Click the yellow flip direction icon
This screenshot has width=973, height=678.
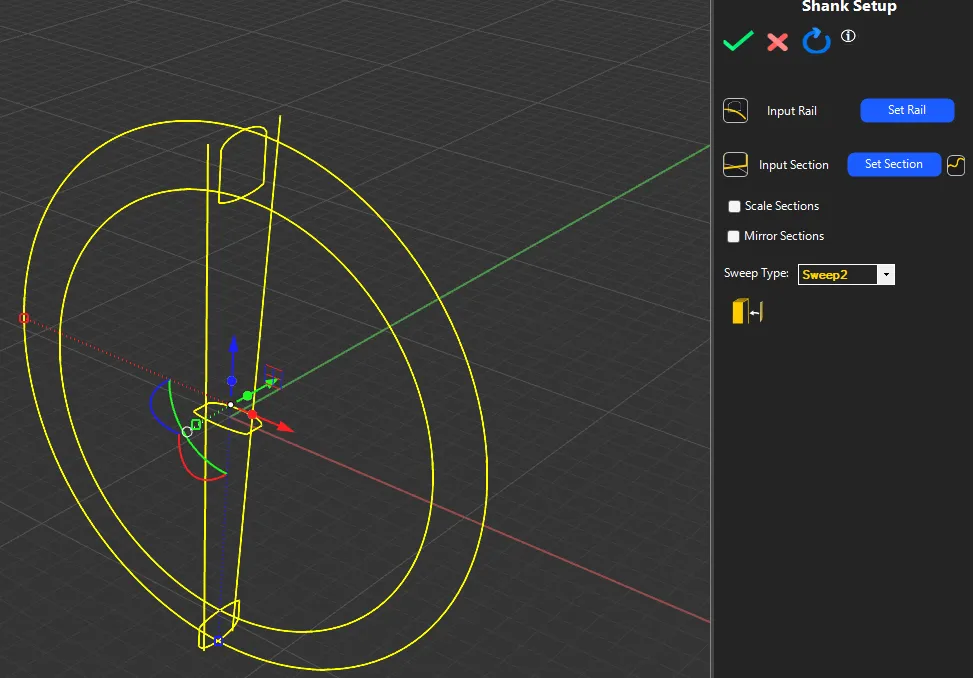(x=746, y=312)
